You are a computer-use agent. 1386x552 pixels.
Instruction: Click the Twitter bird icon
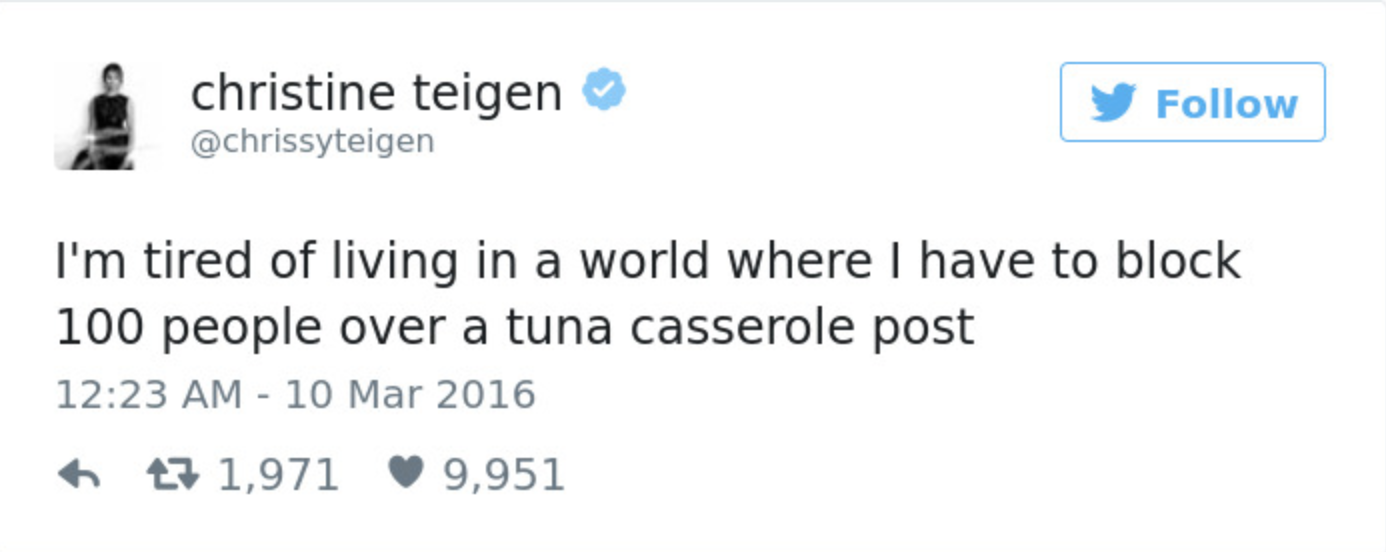pos(1113,103)
